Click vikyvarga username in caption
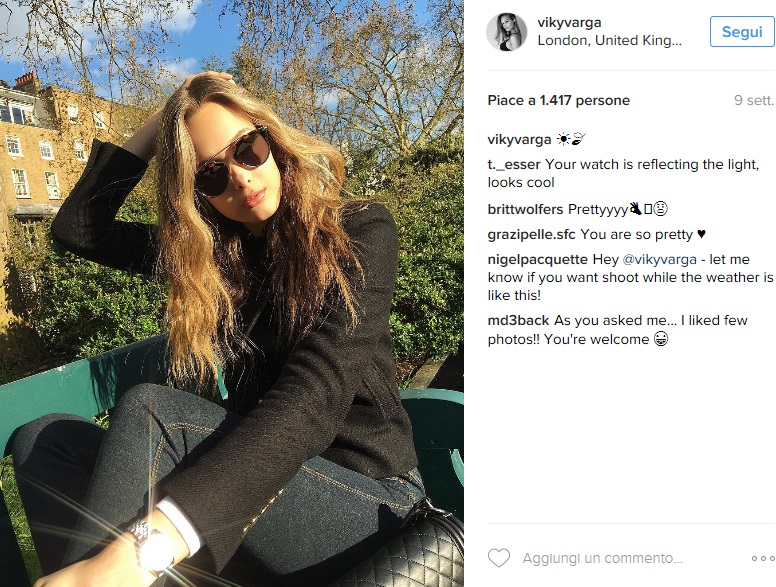Viewport: 776px width, 587px height. click(519, 140)
